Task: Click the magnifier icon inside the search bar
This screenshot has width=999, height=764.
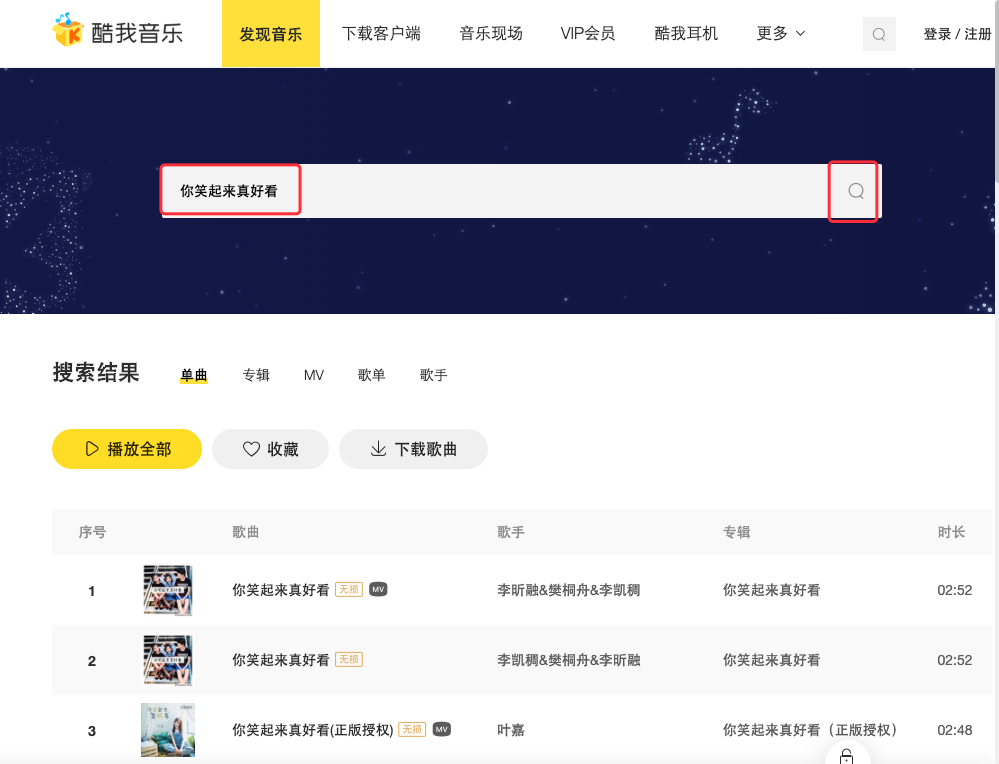Action: [x=855, y=190]
